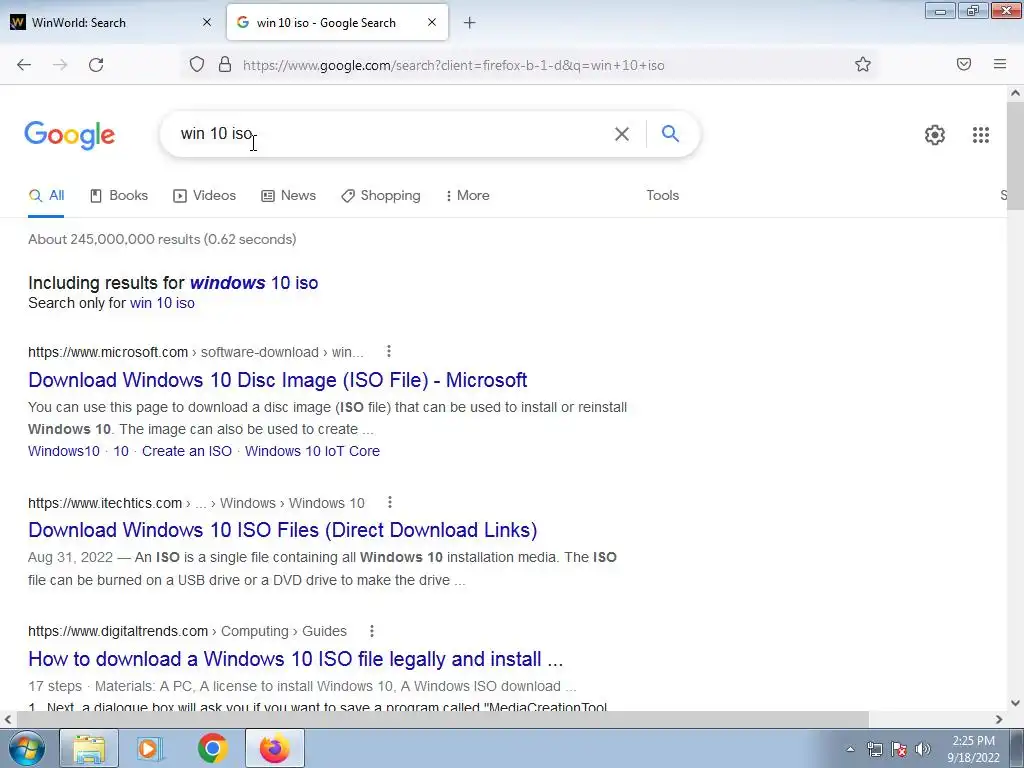
Task: Click the vertical scrollbar down arrow
Action: [x=1015, y=703]
